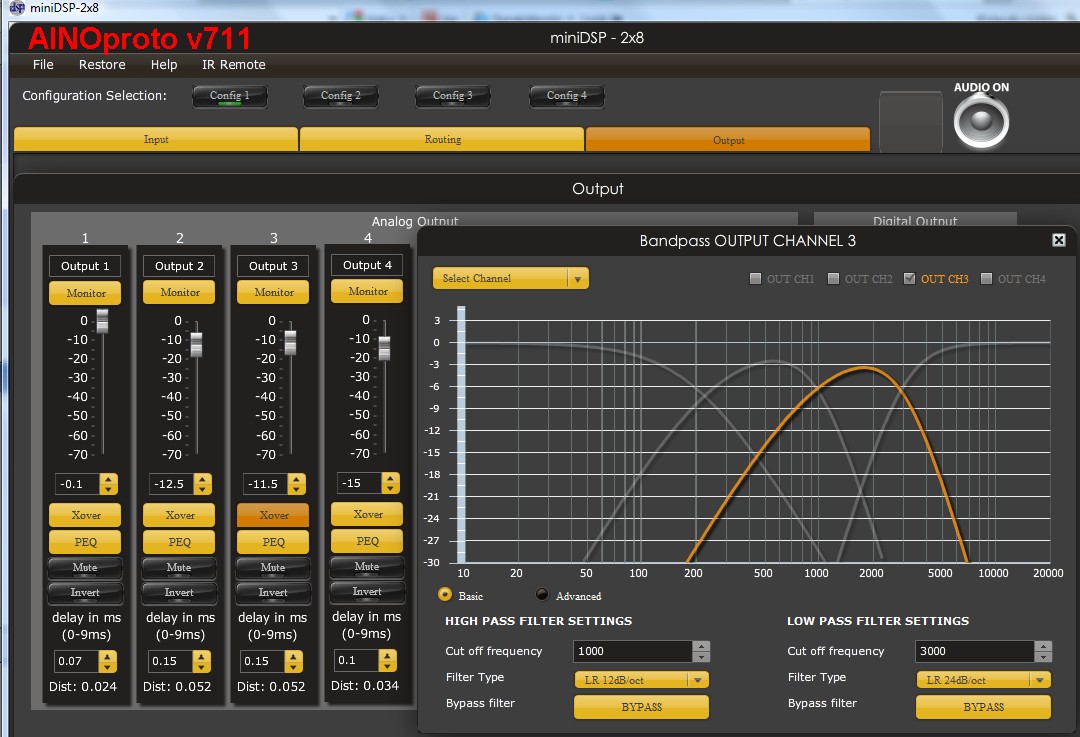
Task: Invert phase on Output 4
Action: [x=367, y=591]
